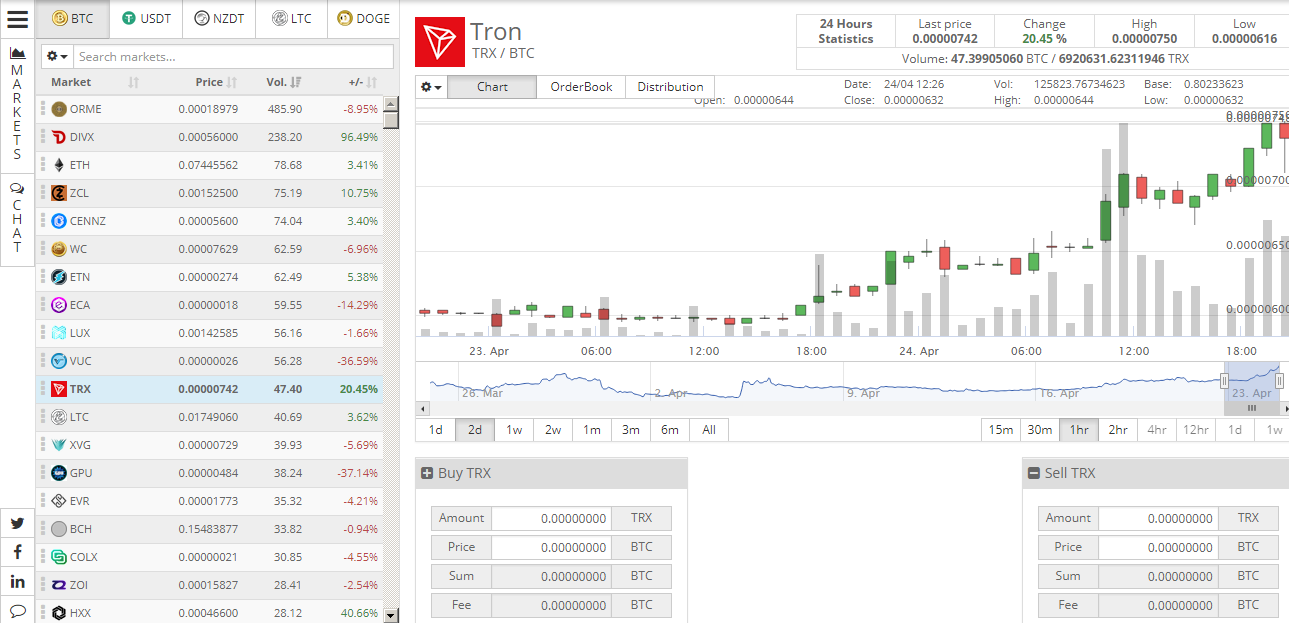The width and height of the screenshot is (1289, 623).
Task: Click the VUC coin icon
Action: 59,361
